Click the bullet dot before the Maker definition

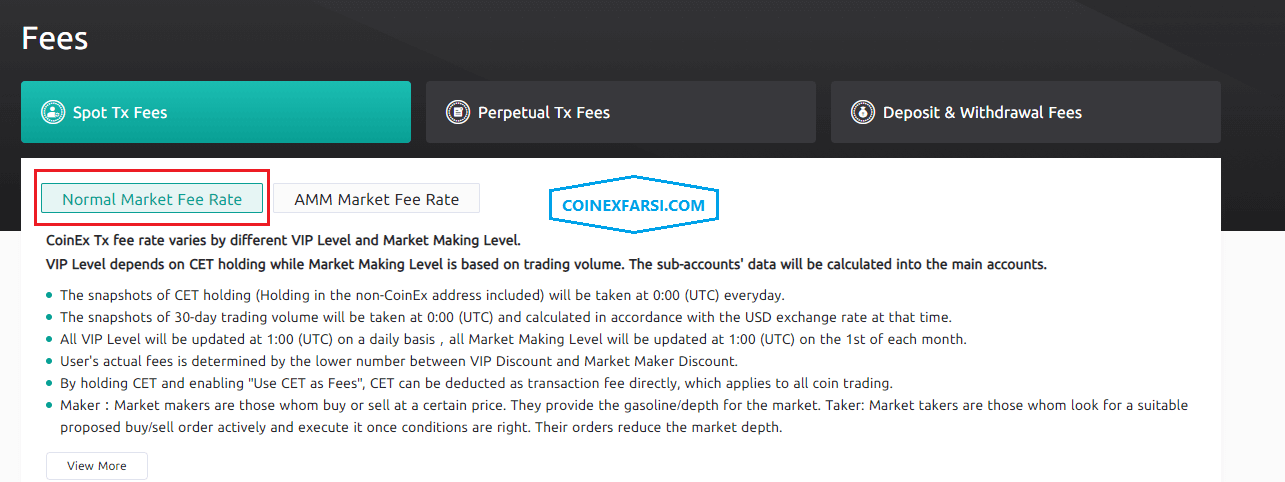click(50, 405)
